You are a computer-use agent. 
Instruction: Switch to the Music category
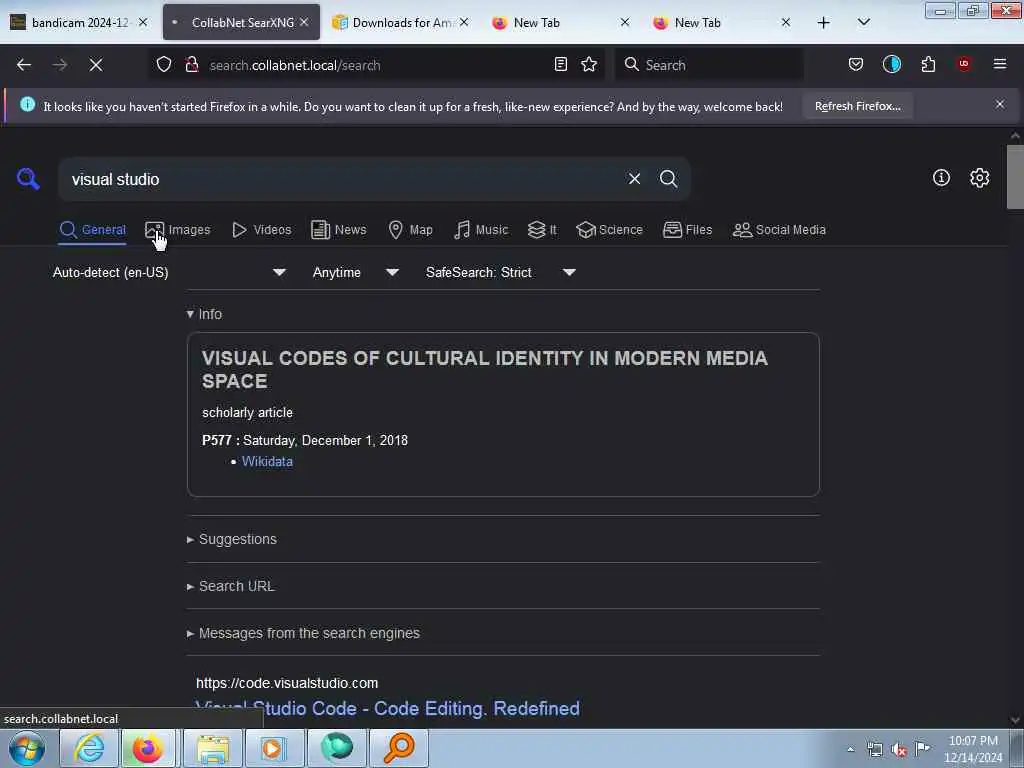(x=481, y=230)
